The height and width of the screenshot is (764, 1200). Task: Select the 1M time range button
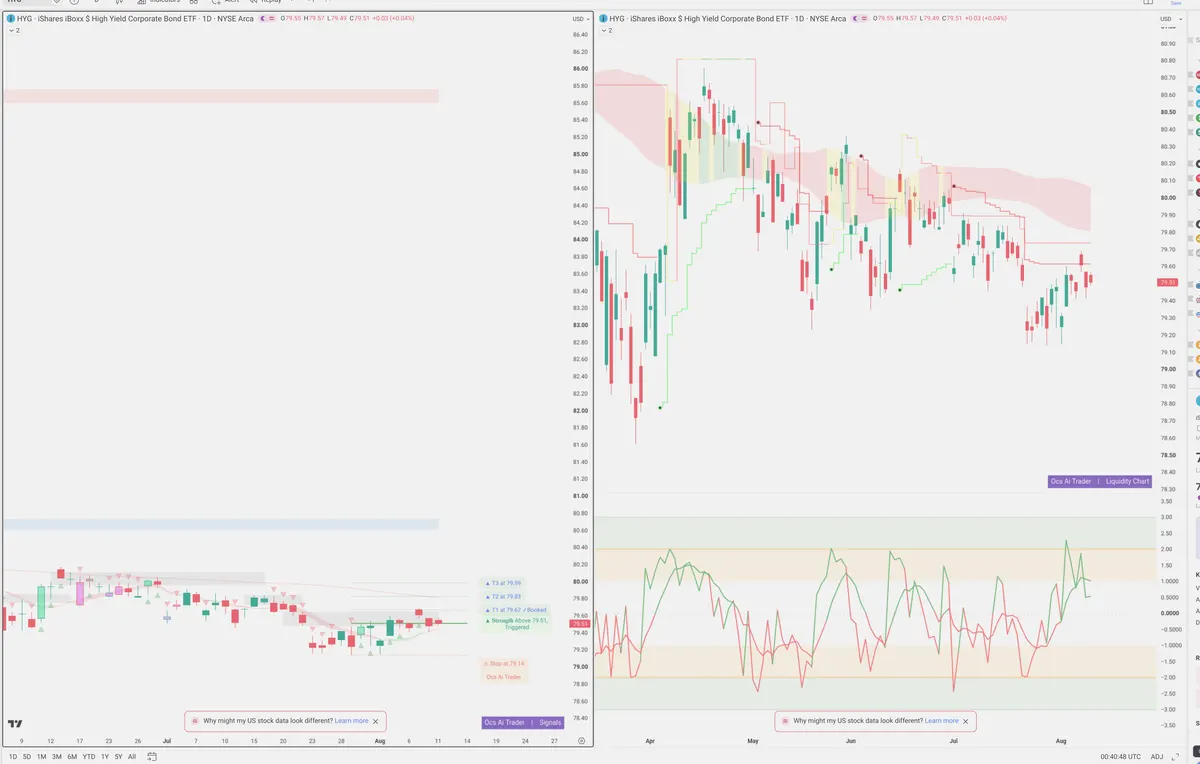coord(41,756)
